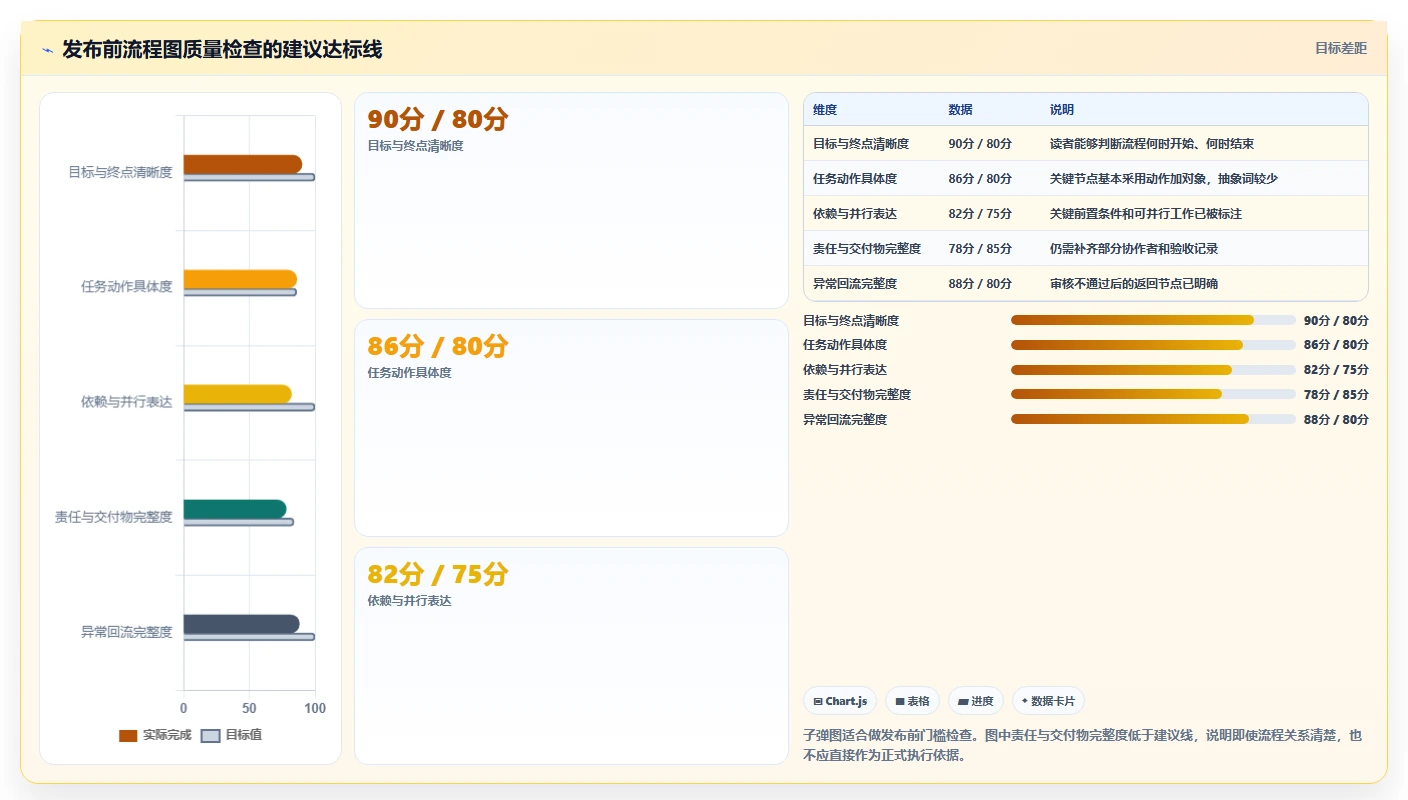The width and height of the screenshot is (1408, 800).
Task: Click the brown 目标与终点清晰度 chart bar
Action: [242, 164]
